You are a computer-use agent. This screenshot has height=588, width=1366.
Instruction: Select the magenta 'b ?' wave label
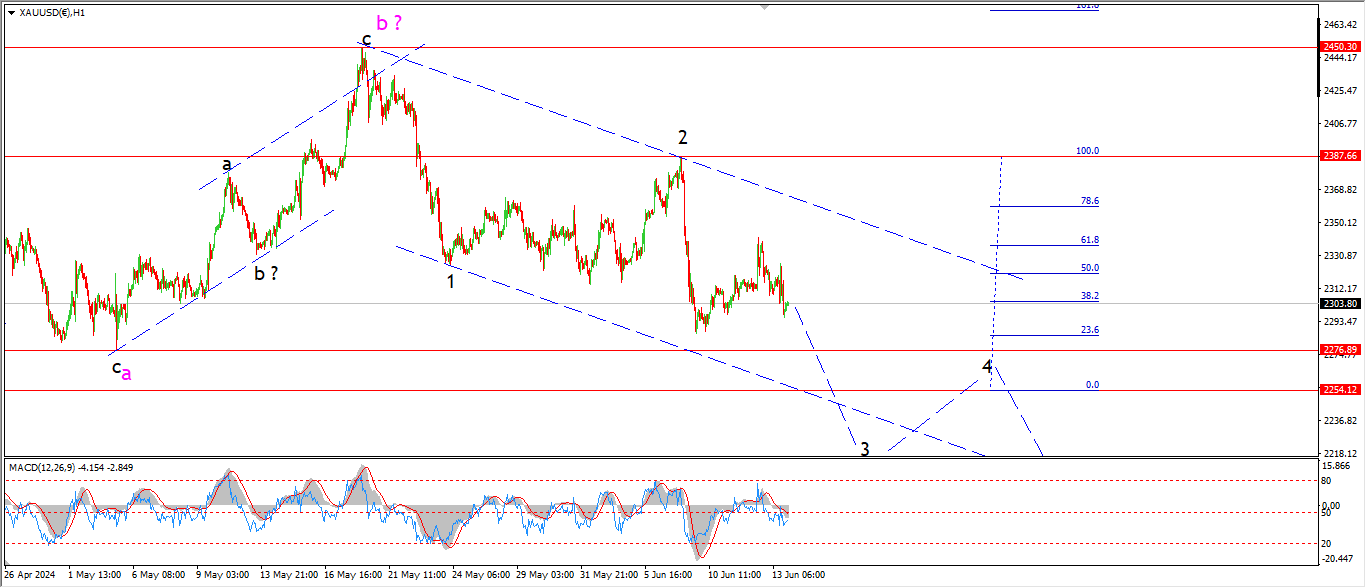[x=392, y=22]
